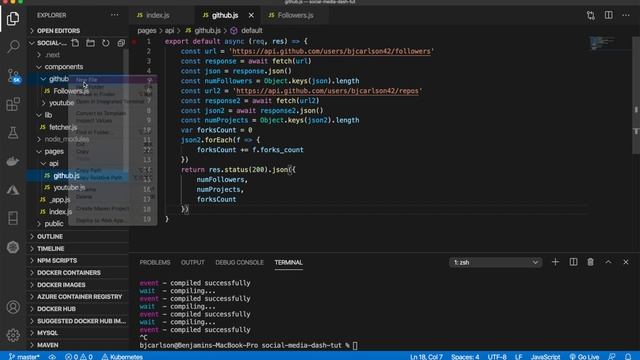
Task: Click the code minimap preview
Action: (x=602, y=43)
